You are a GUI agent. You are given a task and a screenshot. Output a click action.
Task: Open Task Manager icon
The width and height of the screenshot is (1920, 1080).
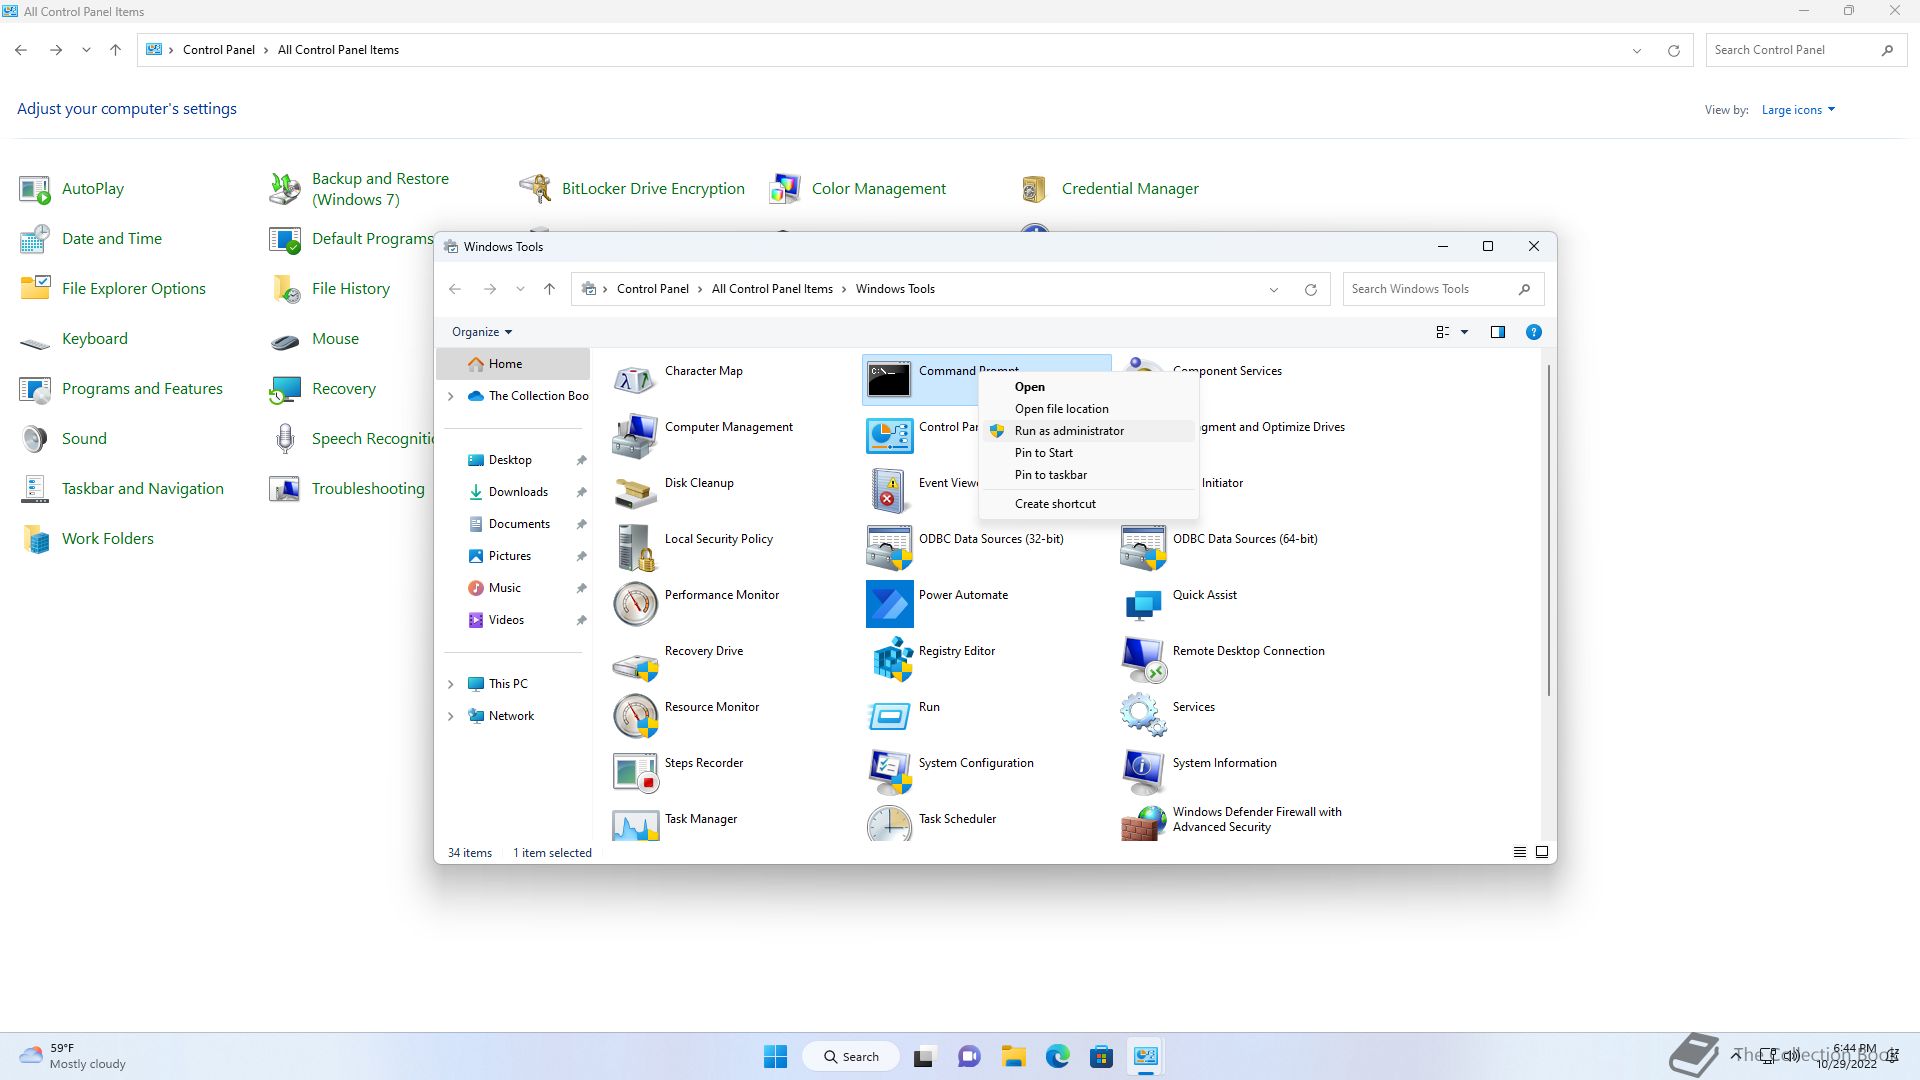pos(635,825)
